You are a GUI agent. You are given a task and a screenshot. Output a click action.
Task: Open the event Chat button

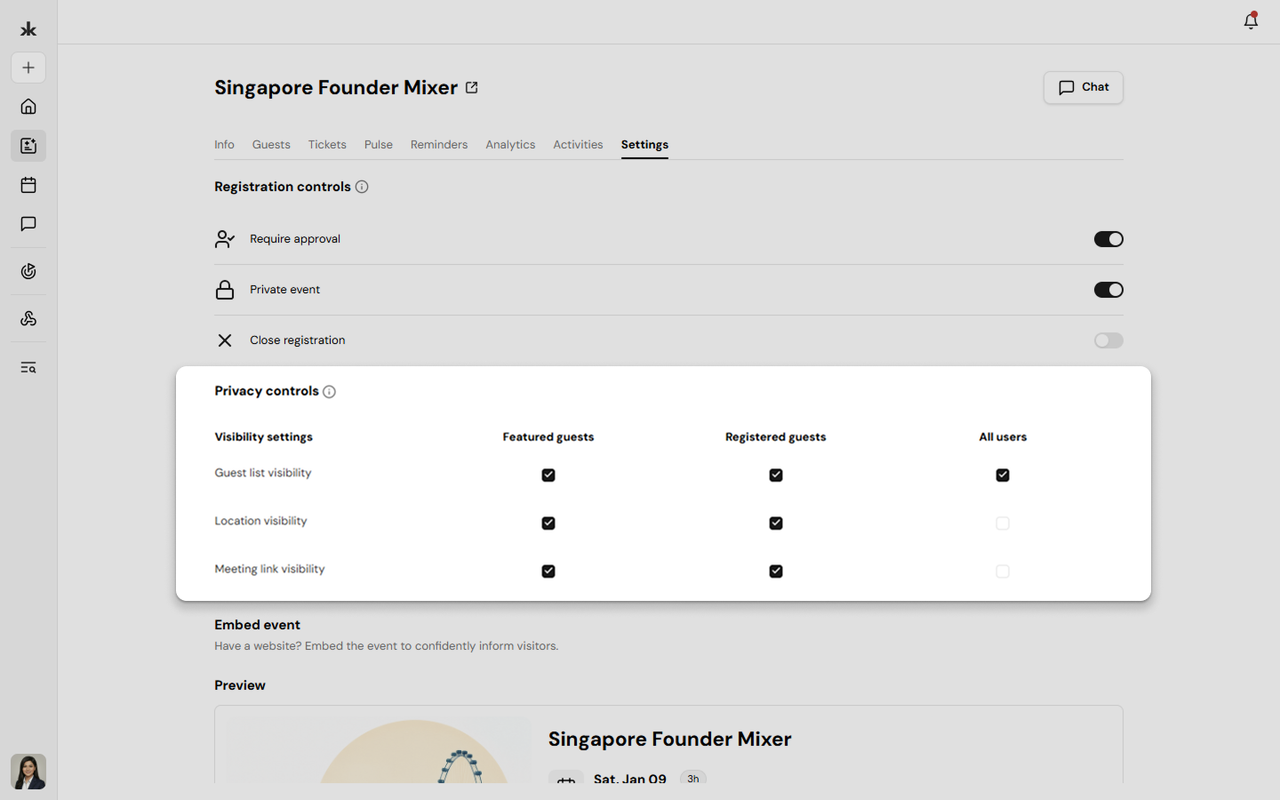(x=1083, y=88)
